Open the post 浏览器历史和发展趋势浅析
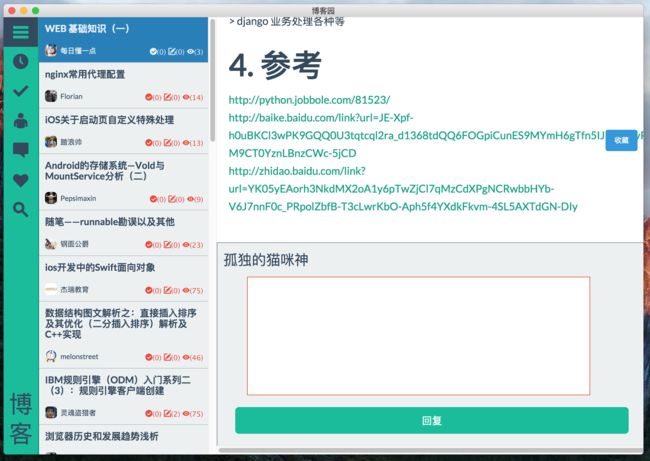Image resolution: width=650 pixels, height=461 pixels. (102, 436)
